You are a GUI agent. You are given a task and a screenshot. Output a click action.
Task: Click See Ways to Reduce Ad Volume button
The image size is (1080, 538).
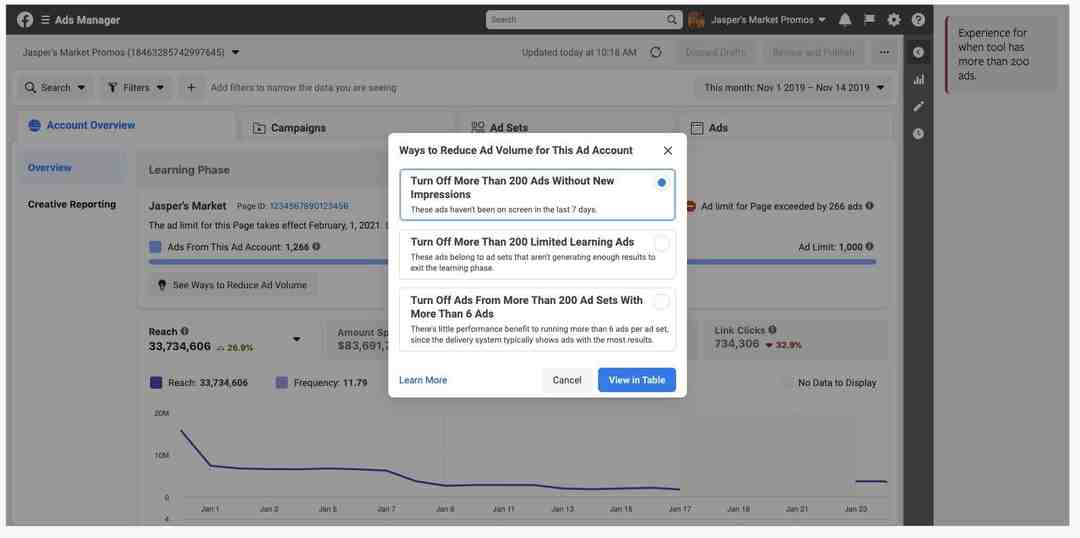pos(233,285)
